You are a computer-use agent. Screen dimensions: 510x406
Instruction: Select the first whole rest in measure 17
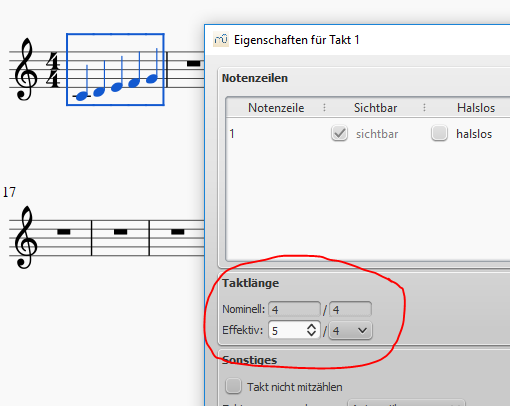pos(64,232)
